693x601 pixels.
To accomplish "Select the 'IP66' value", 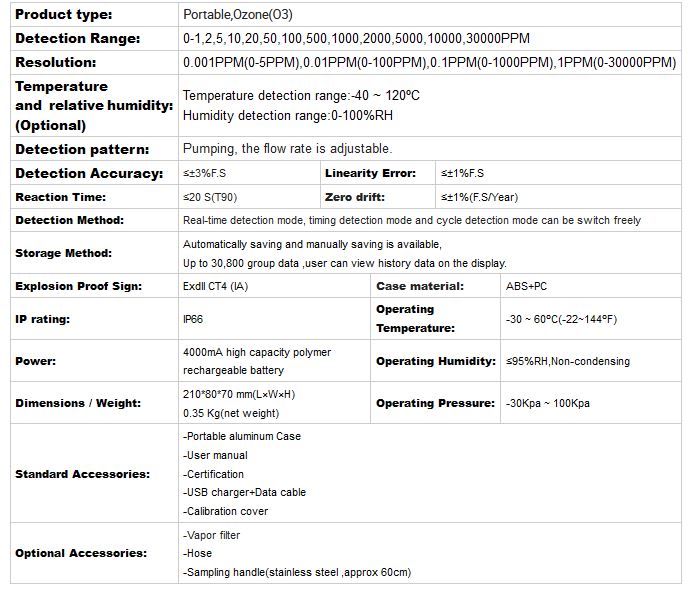I will pos(193,319).
